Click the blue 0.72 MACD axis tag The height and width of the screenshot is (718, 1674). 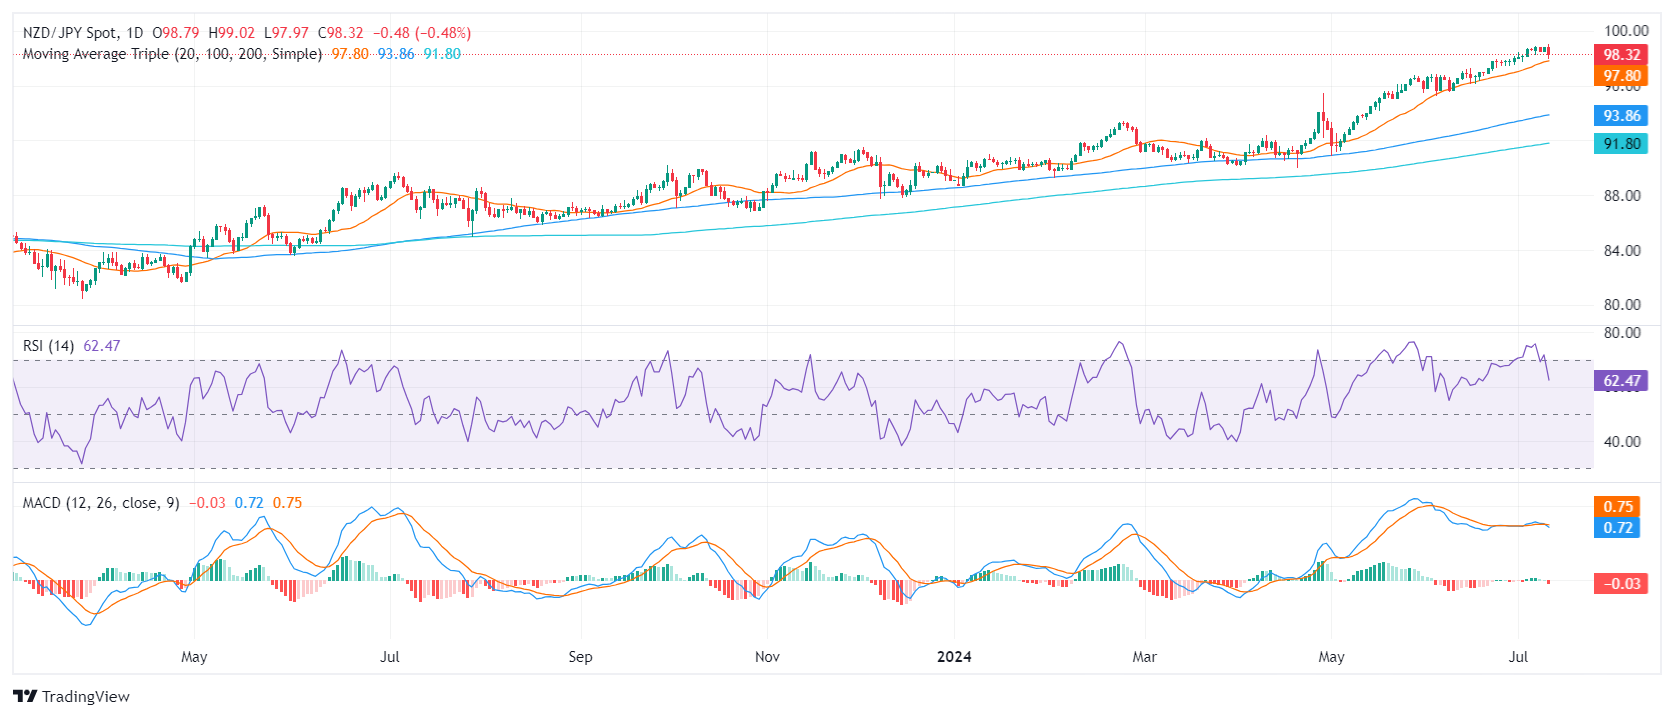click(1617, 528)
